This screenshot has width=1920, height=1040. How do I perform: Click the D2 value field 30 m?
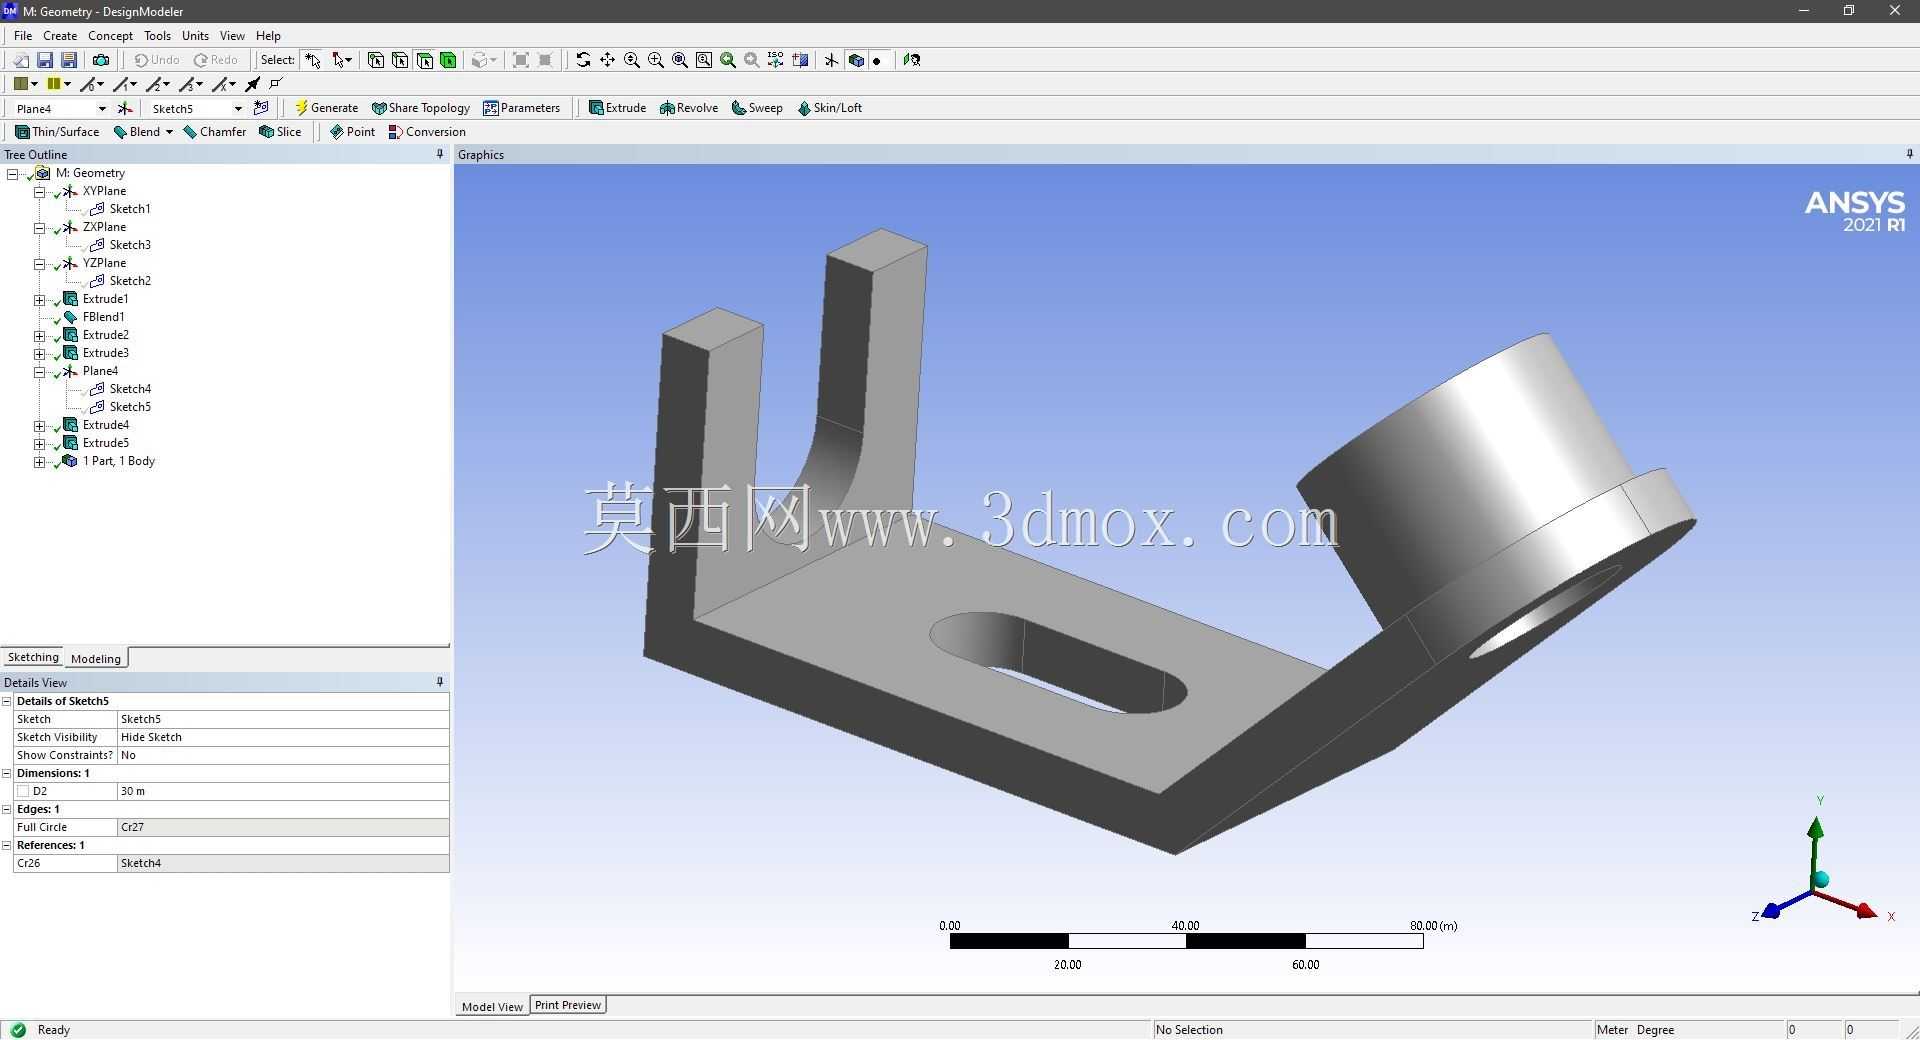tap(283, 791)
